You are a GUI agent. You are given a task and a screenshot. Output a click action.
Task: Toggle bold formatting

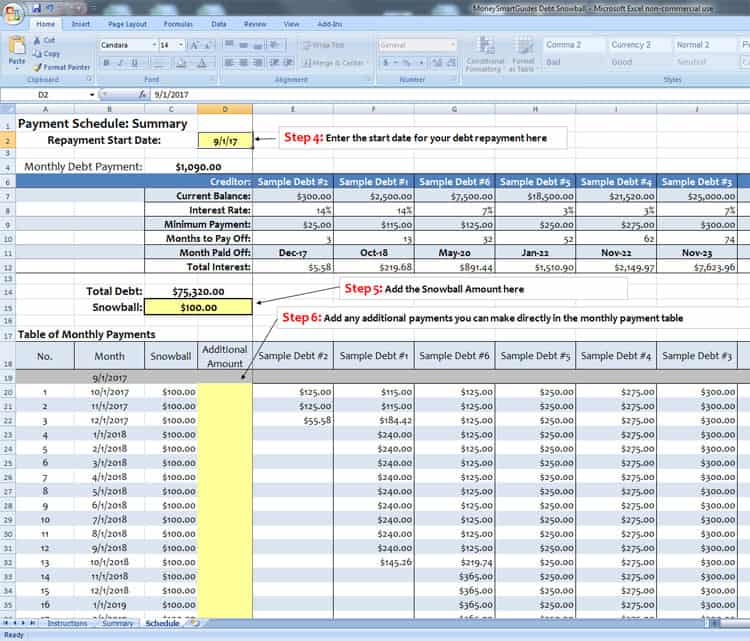click(106, 63)
